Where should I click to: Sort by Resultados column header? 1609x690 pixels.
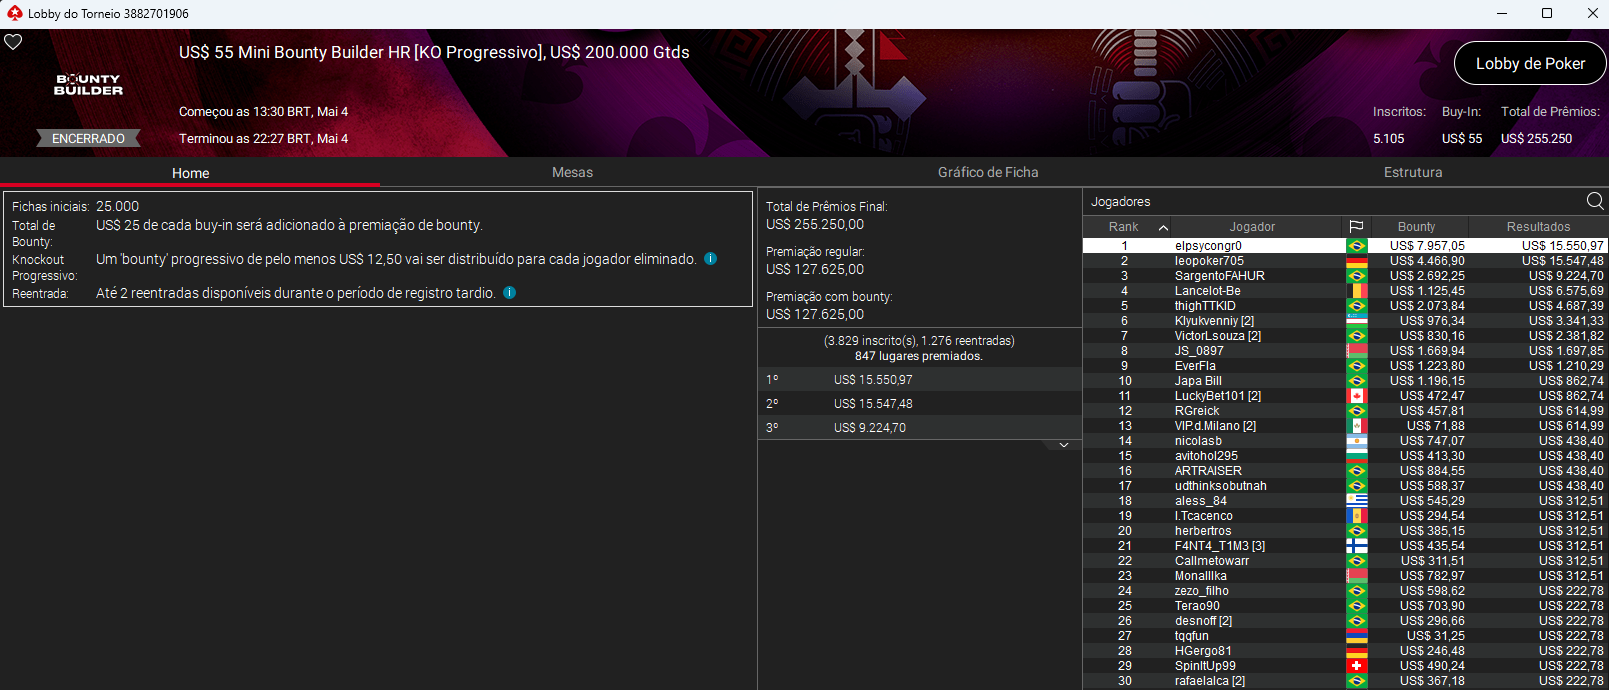click(1538, 227)
